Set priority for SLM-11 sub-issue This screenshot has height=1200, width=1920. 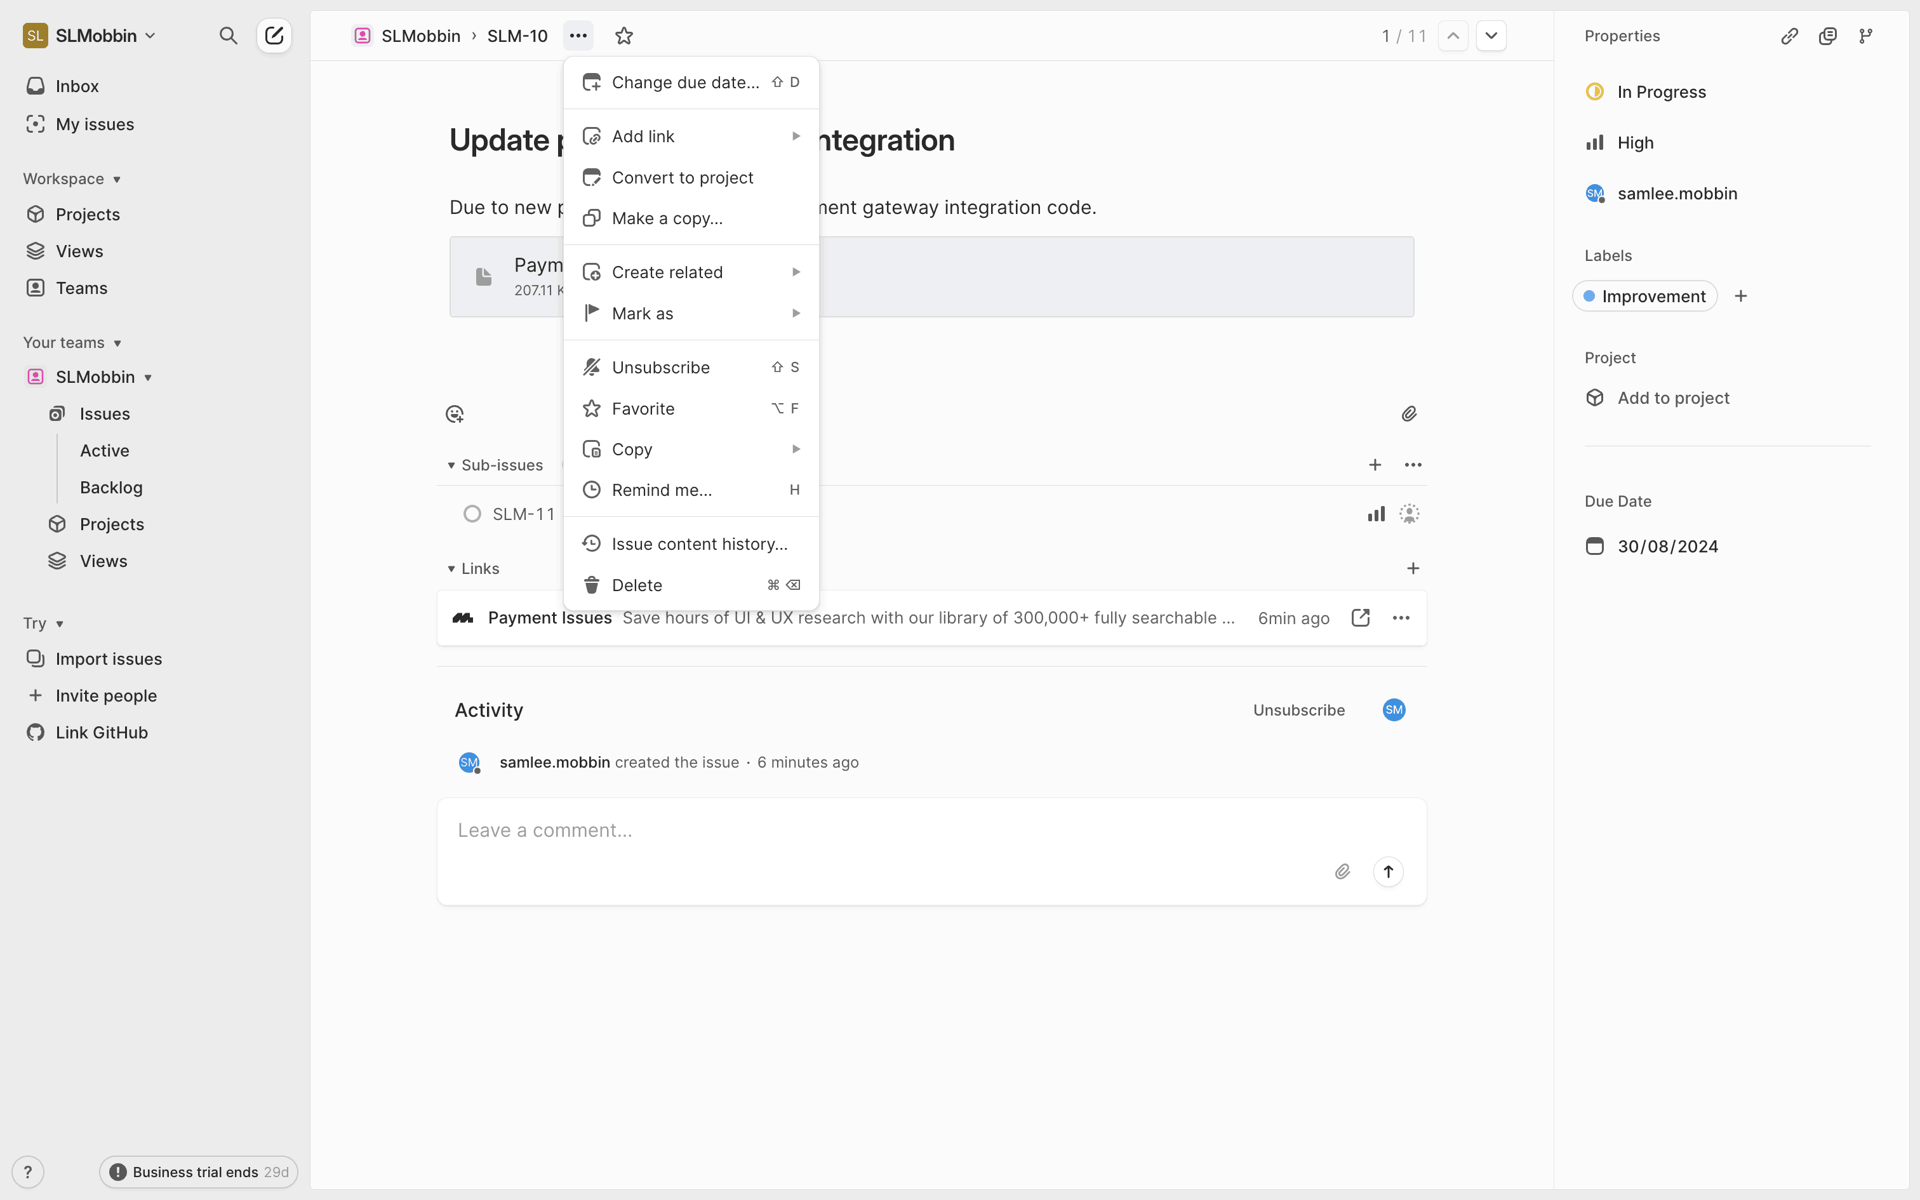coord(1376,514)
